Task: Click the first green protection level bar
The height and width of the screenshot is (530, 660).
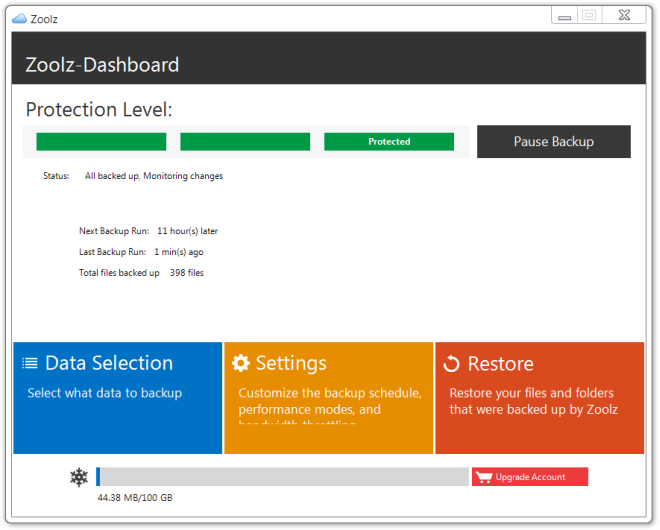Action: tap(101, 141)
